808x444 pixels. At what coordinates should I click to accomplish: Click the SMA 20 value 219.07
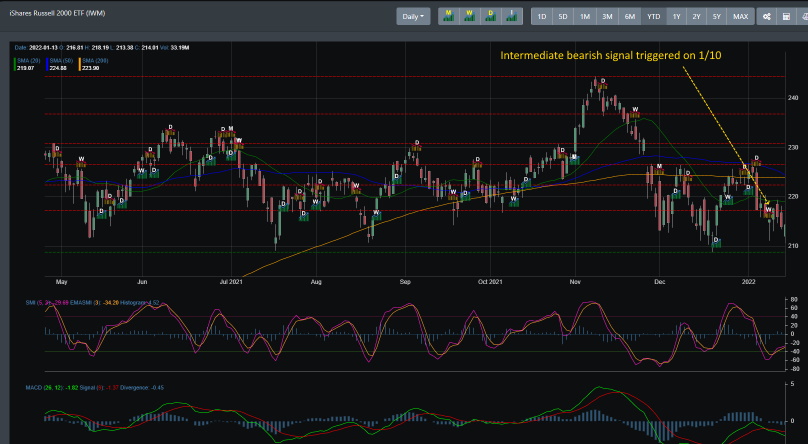[x=26, y=68]
